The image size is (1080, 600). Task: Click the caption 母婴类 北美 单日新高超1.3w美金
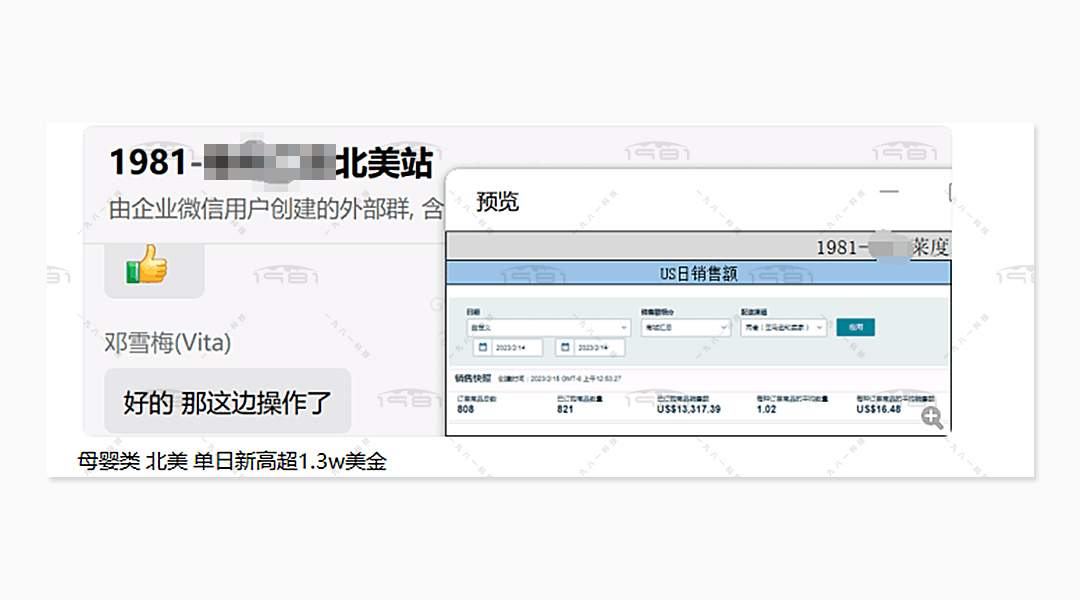pos(232,462)
